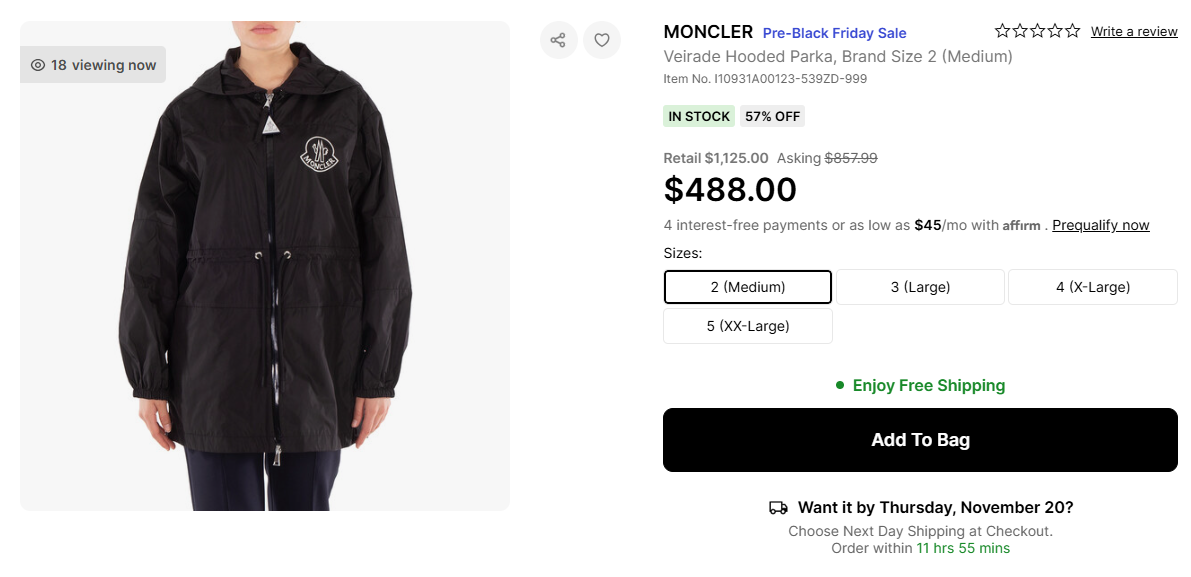Click the Prequalify now link
This screenshot has height=577, width=1191.
[1101, 225]
